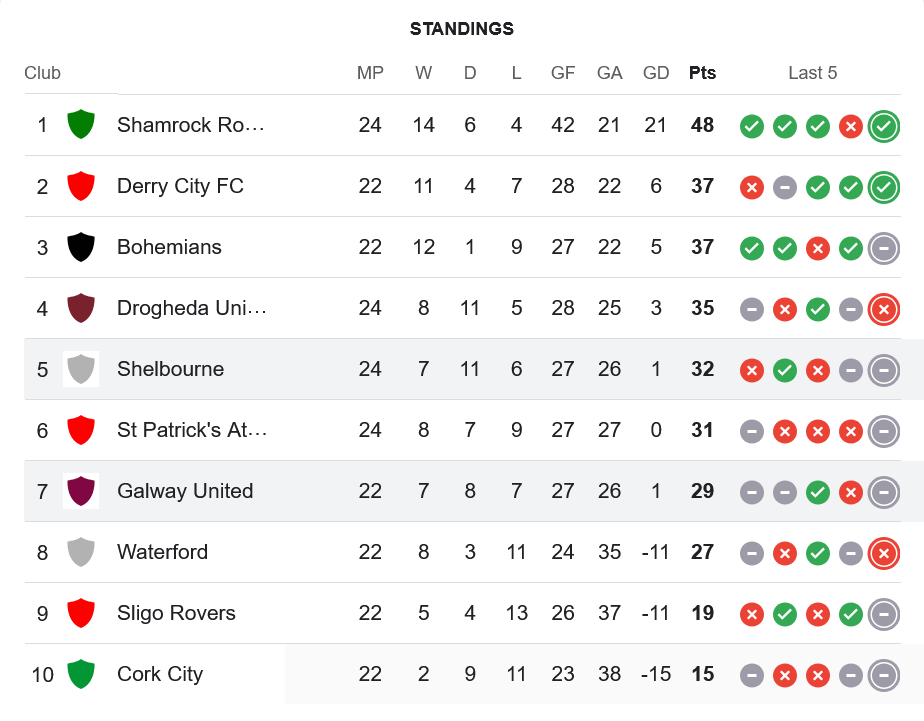Click the Drogheda United maroon crest
The image size is (924, 721).
coord(80,308)
